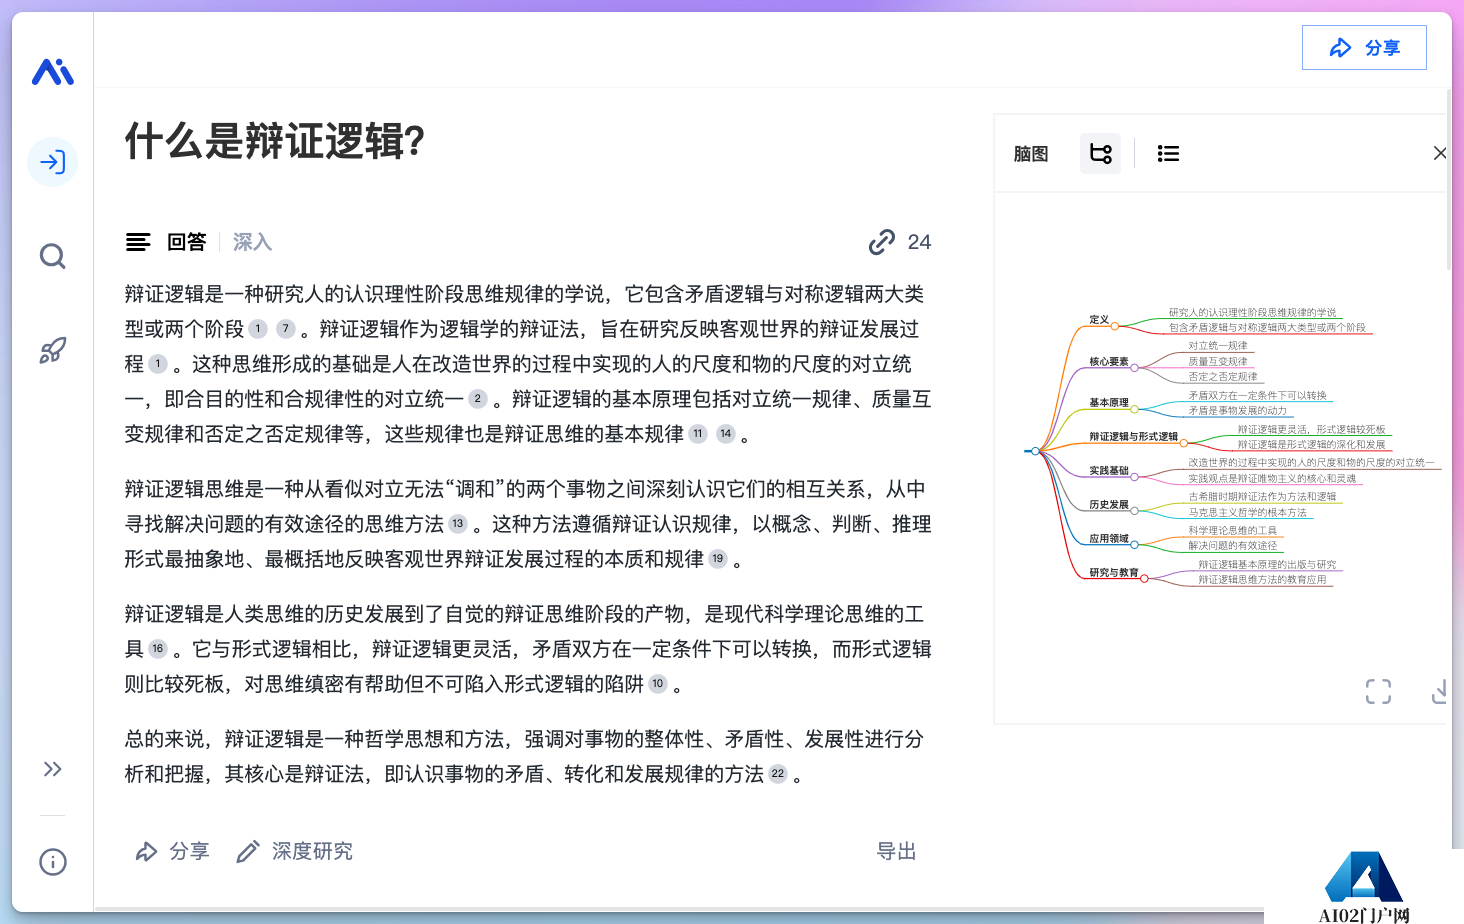Download the mind map image
This screenshot has width=1464, height=924.
pyautogui.click(x=1440, y=691)
